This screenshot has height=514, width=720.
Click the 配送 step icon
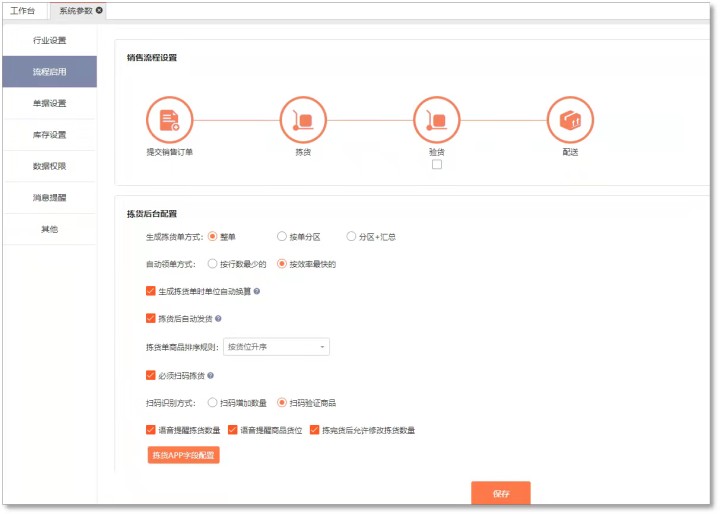(x=570, y=120)
